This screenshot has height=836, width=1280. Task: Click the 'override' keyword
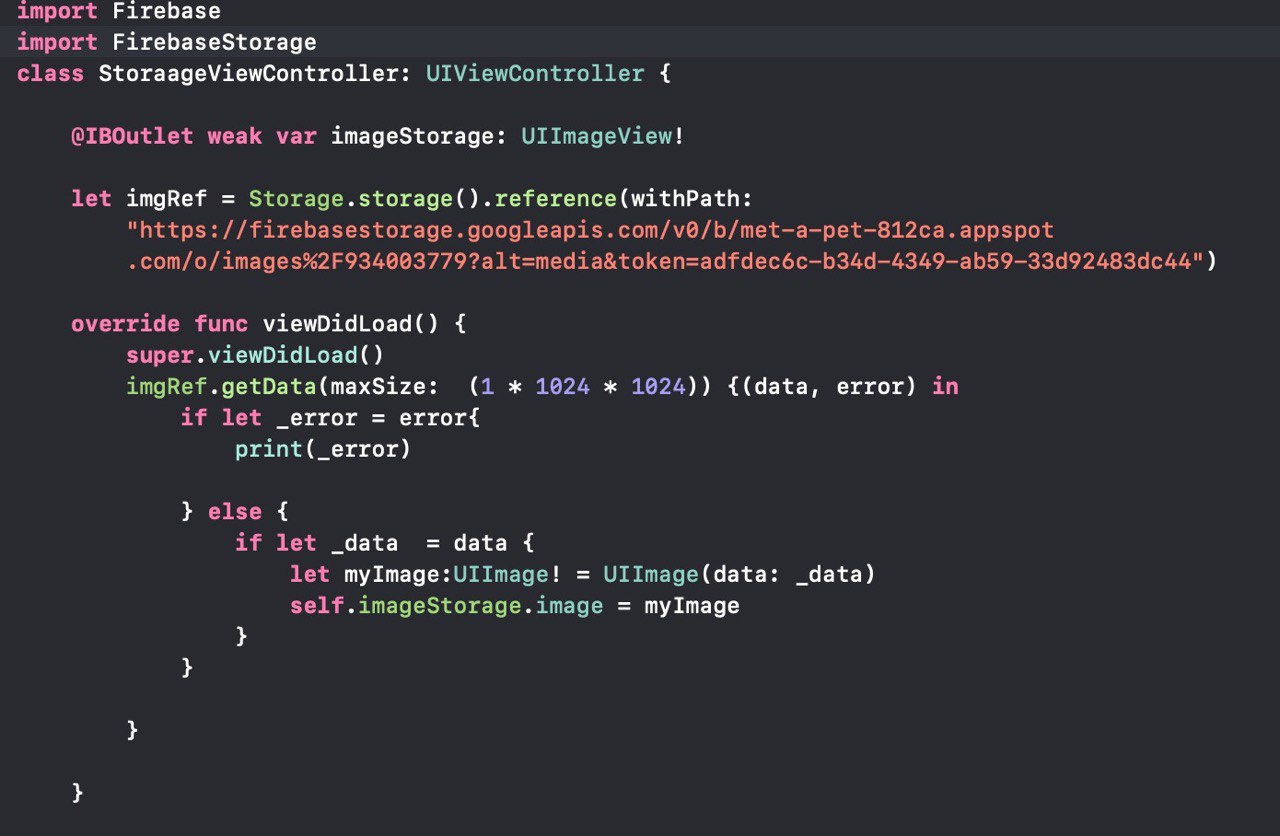pyautogui.click(x=125, y=324)
